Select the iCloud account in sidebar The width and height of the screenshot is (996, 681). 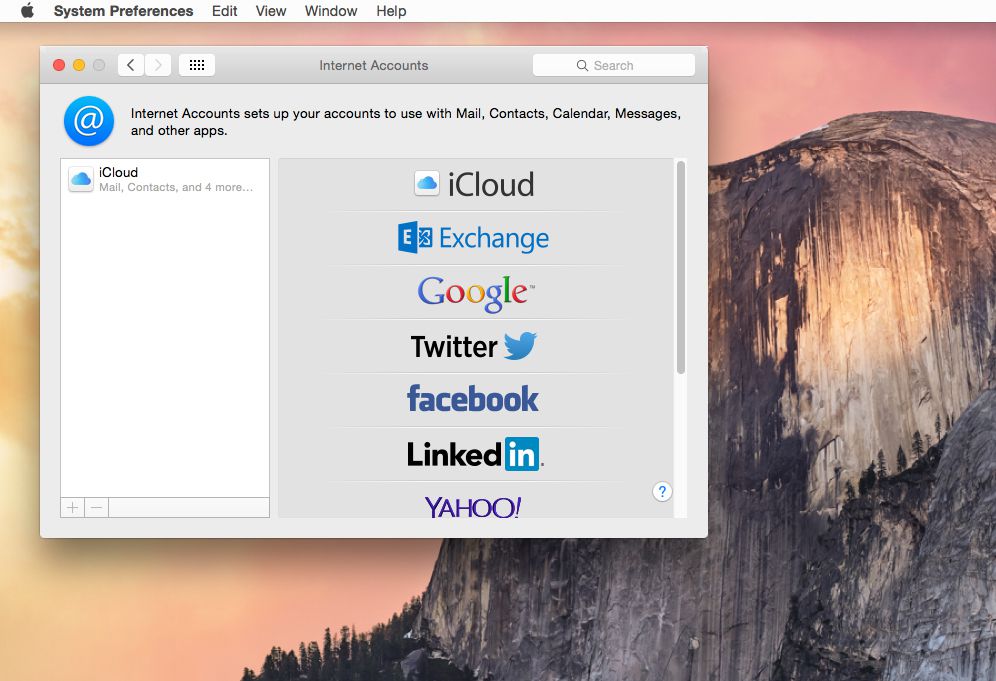[165, 179]
